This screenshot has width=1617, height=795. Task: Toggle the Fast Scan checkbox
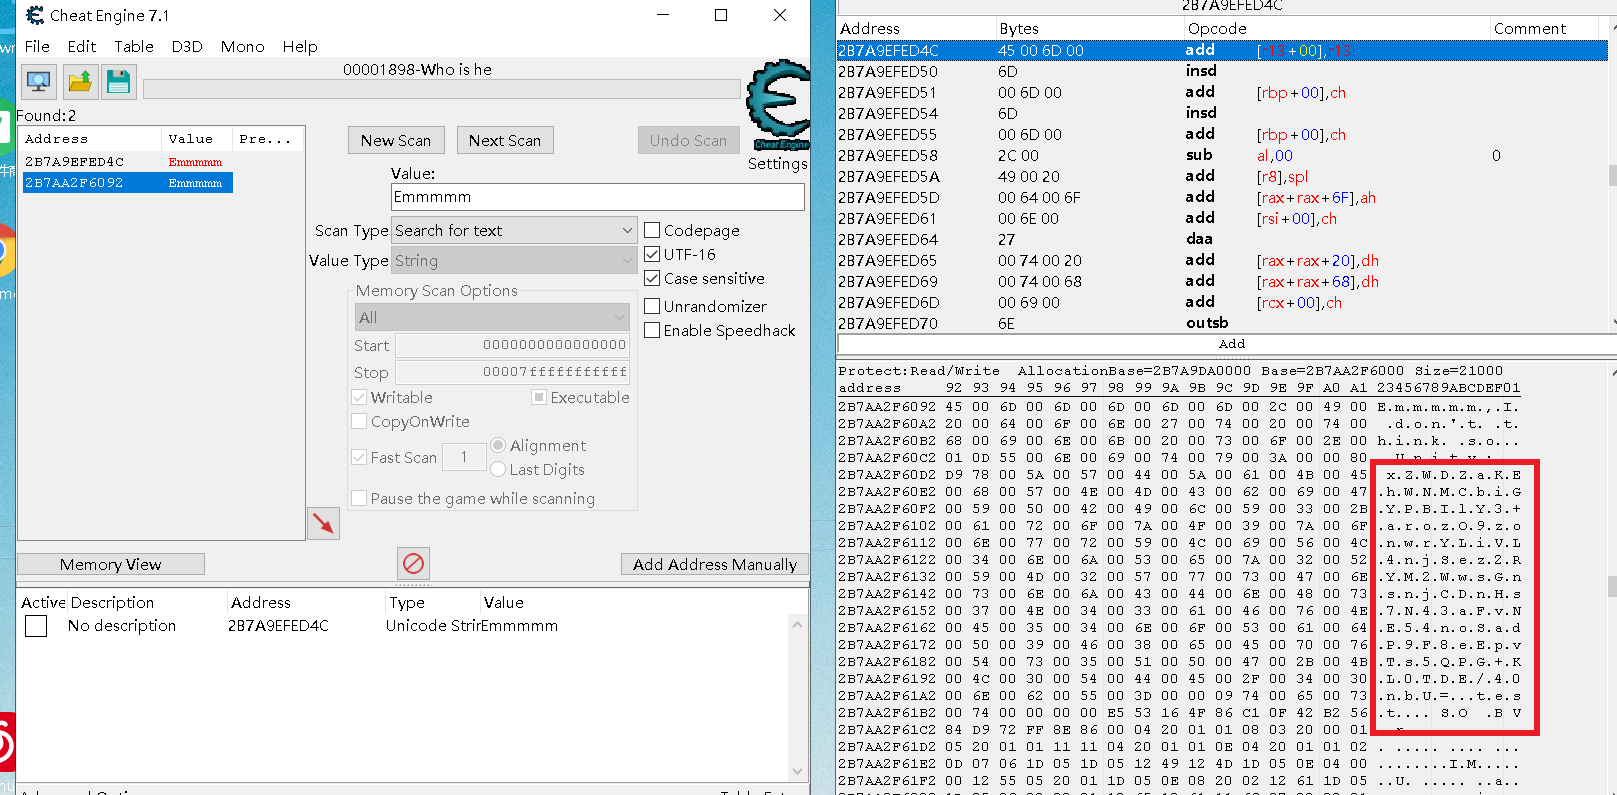tap(359, 457)
